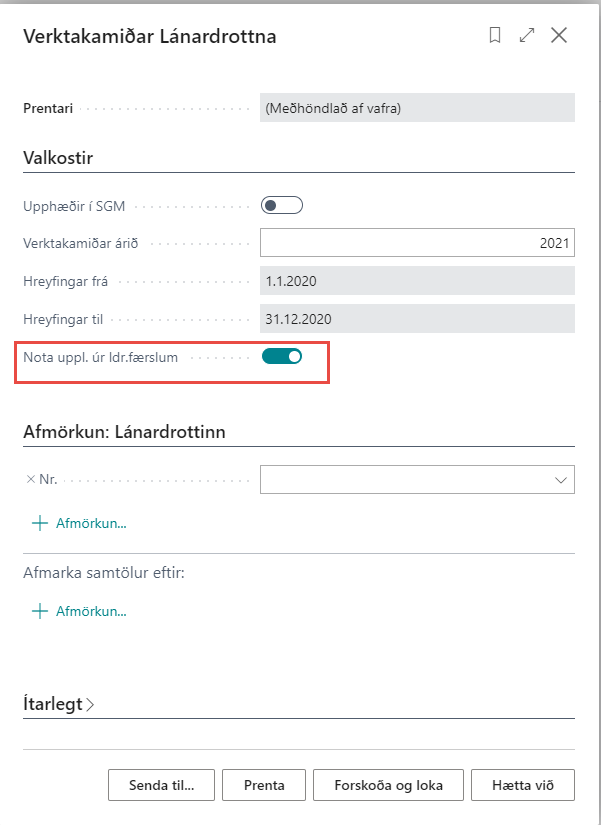
Task: Click the X icon beside Nr. filter
Action: click(29, 480)
